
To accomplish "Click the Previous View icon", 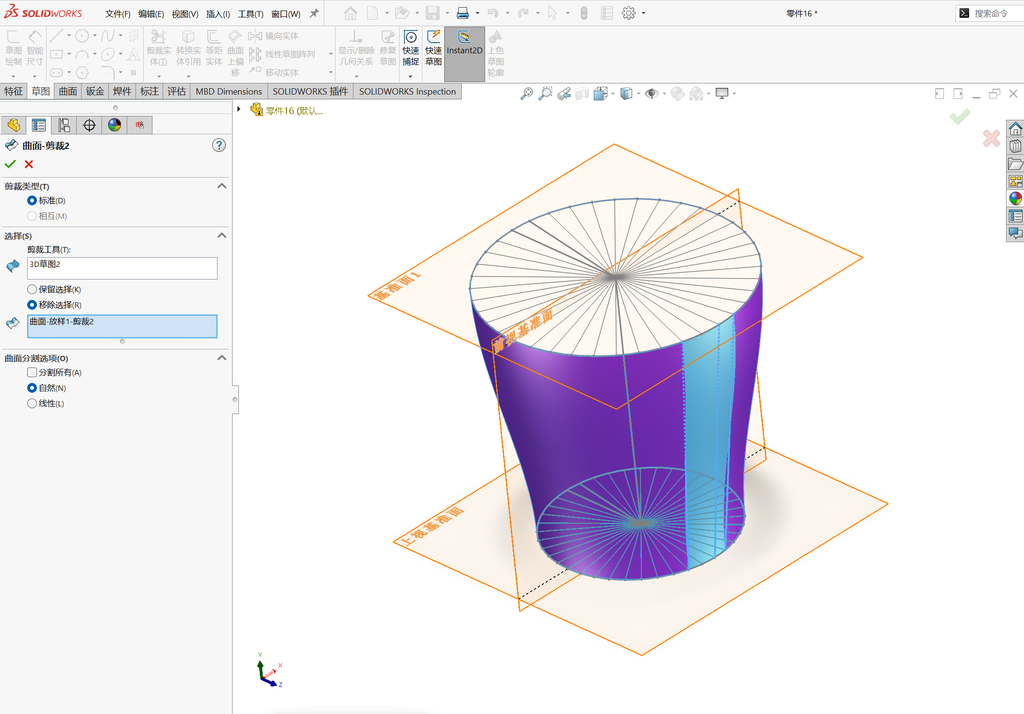I will 564,95.
